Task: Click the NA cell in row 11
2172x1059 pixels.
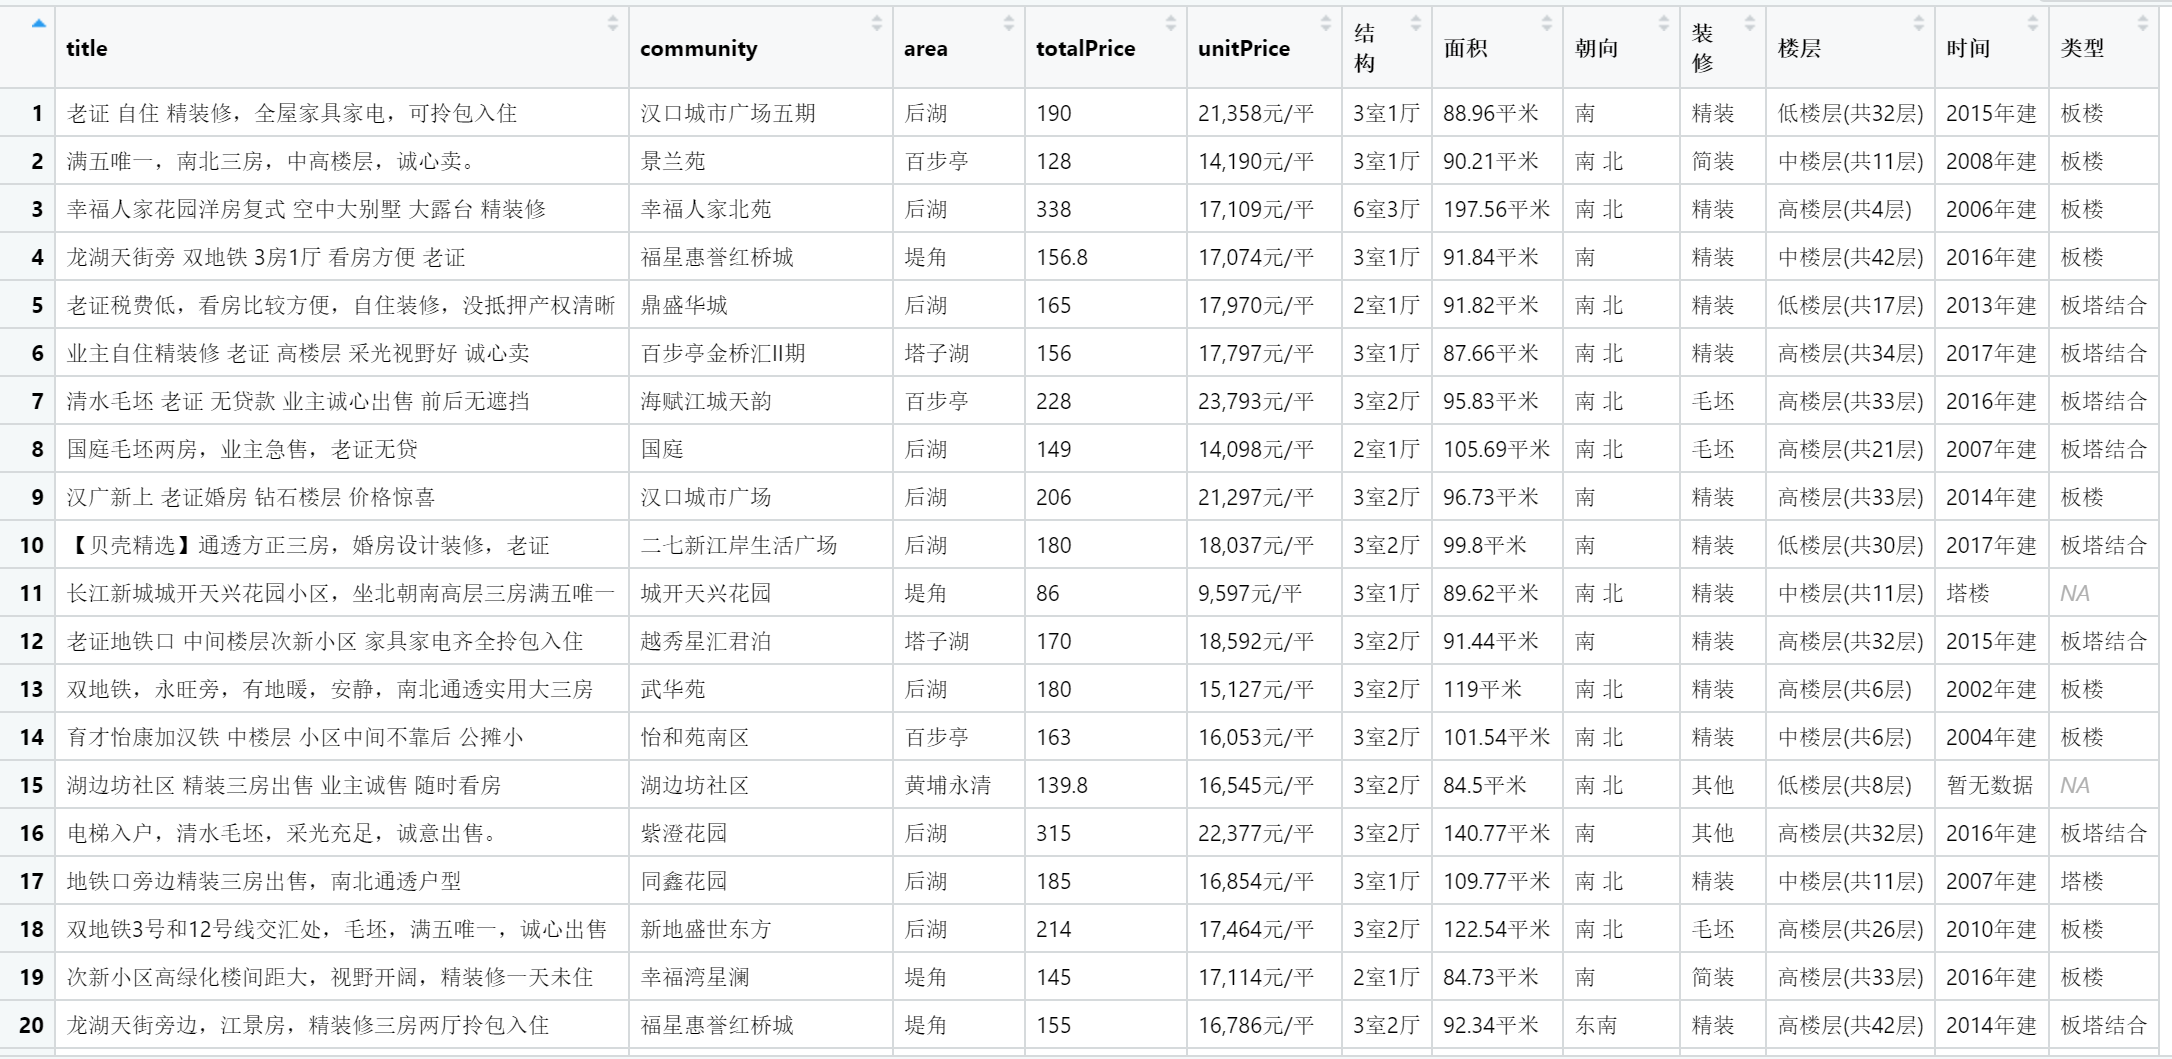Action: [2074, 594]
